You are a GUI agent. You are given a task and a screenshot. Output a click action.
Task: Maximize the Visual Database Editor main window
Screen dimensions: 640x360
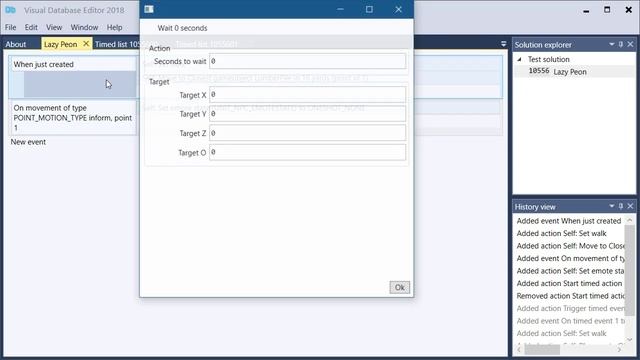coord(607,10)
